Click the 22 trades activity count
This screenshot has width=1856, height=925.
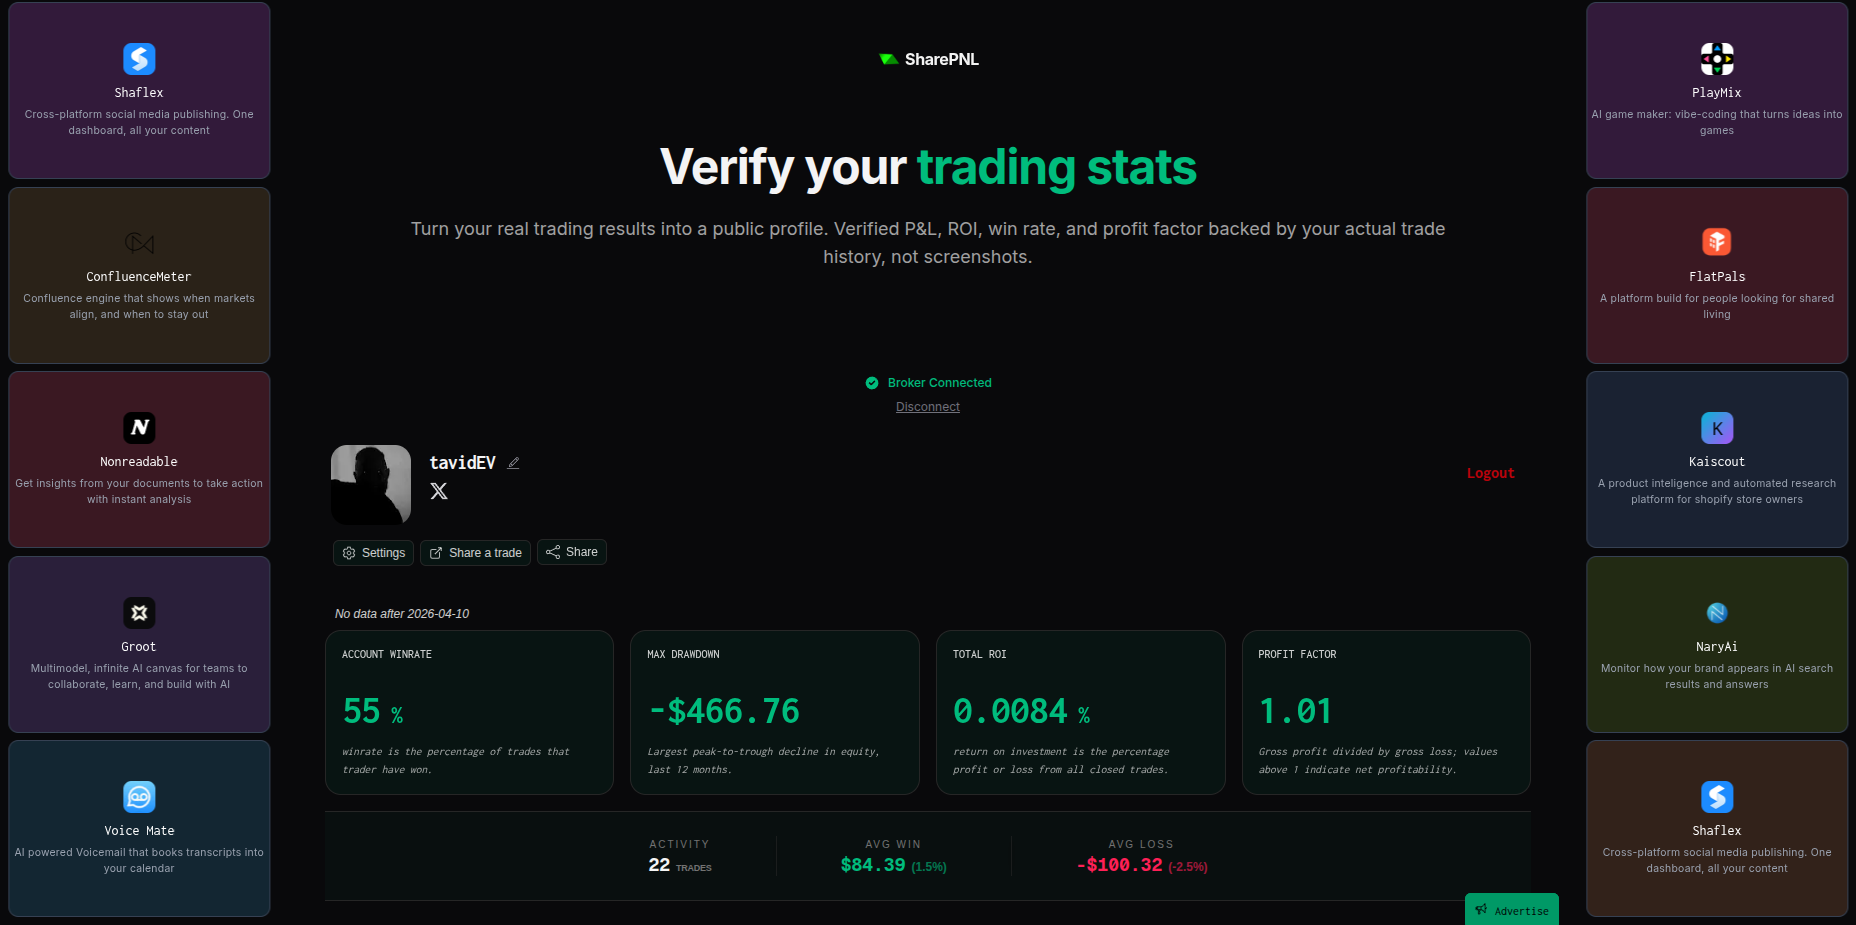pyautogui.click(x=680, y=865)
